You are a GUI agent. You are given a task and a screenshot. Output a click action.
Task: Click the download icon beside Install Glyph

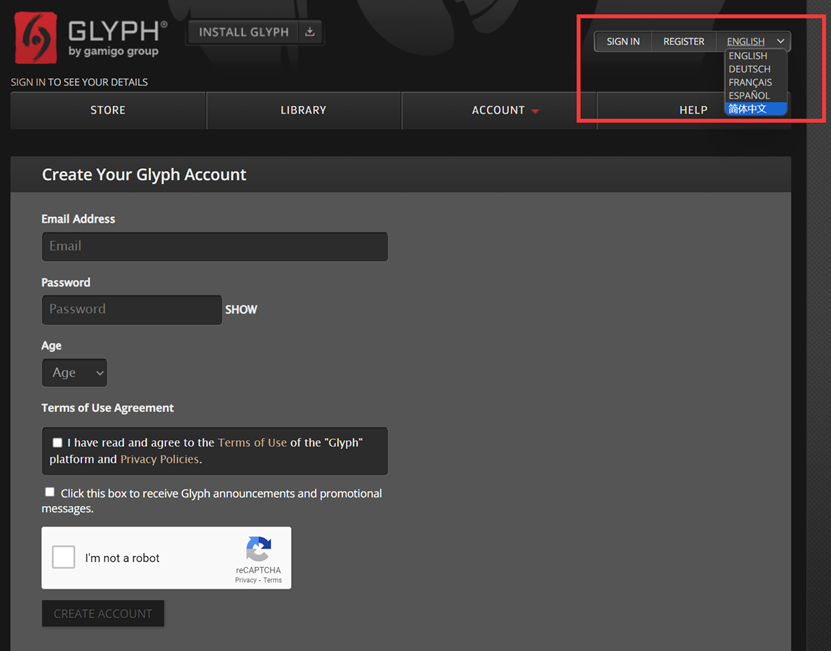(310, 32)
